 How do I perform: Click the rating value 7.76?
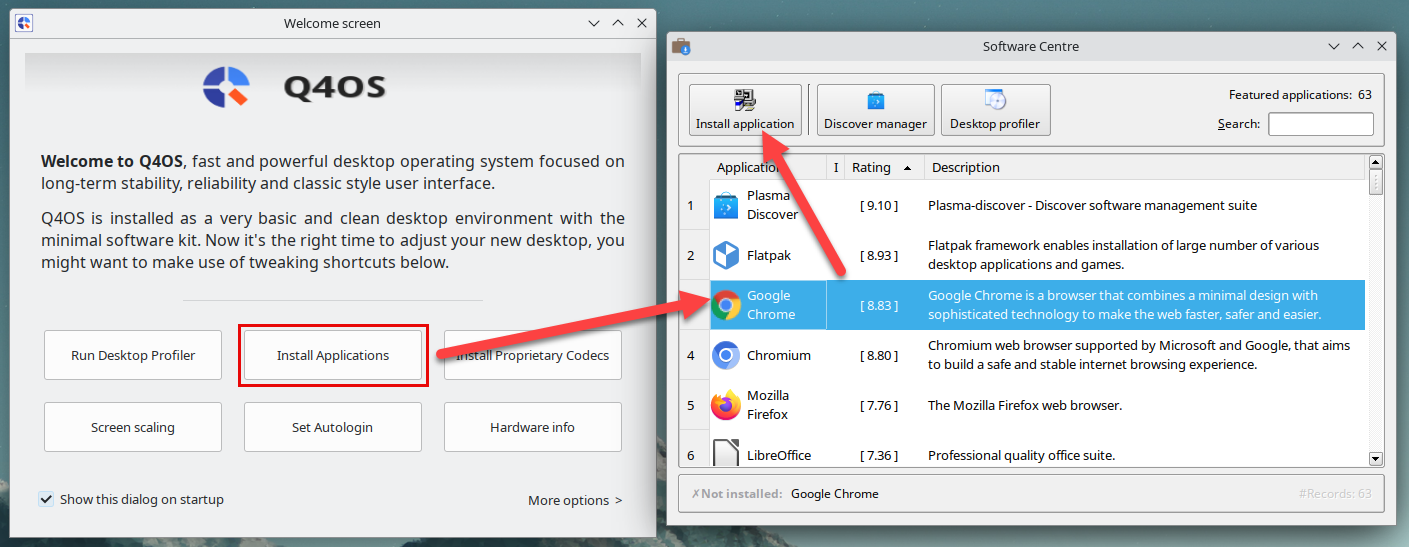[879, 406]
